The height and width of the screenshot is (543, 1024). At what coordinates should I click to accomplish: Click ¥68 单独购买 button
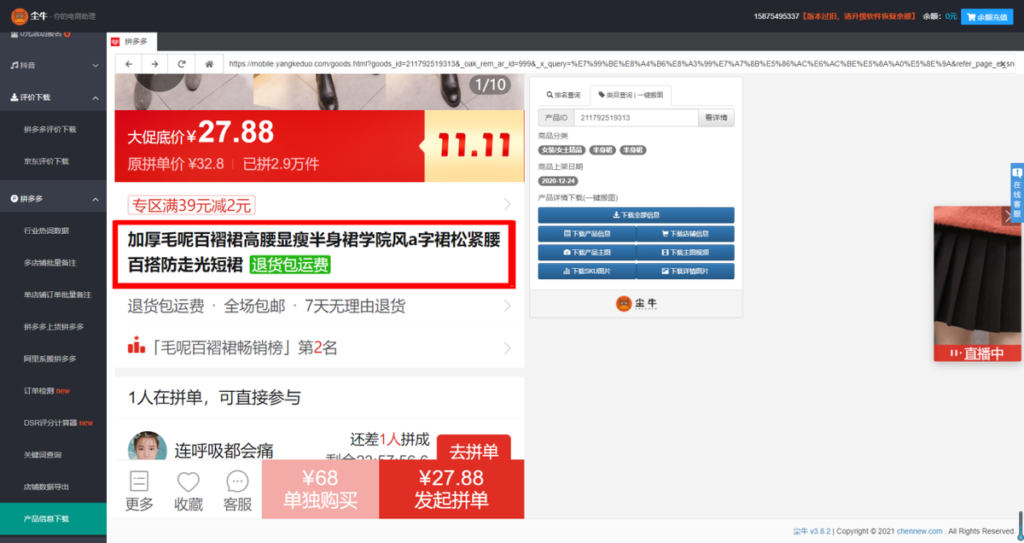320,489
